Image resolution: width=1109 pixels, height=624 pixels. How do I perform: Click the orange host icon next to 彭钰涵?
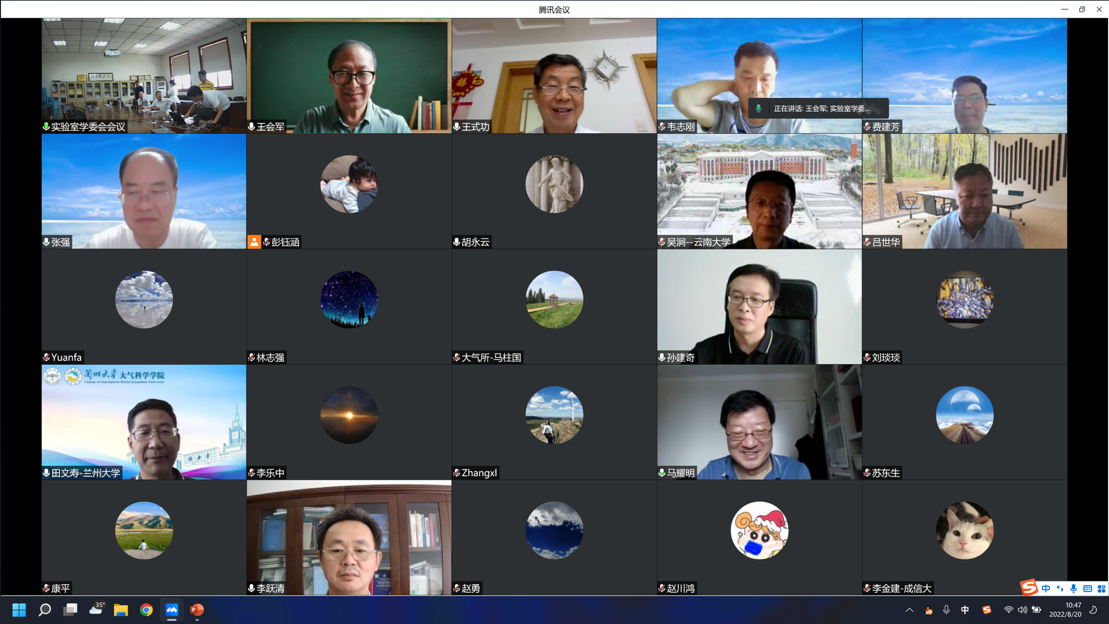coord(254,242)
